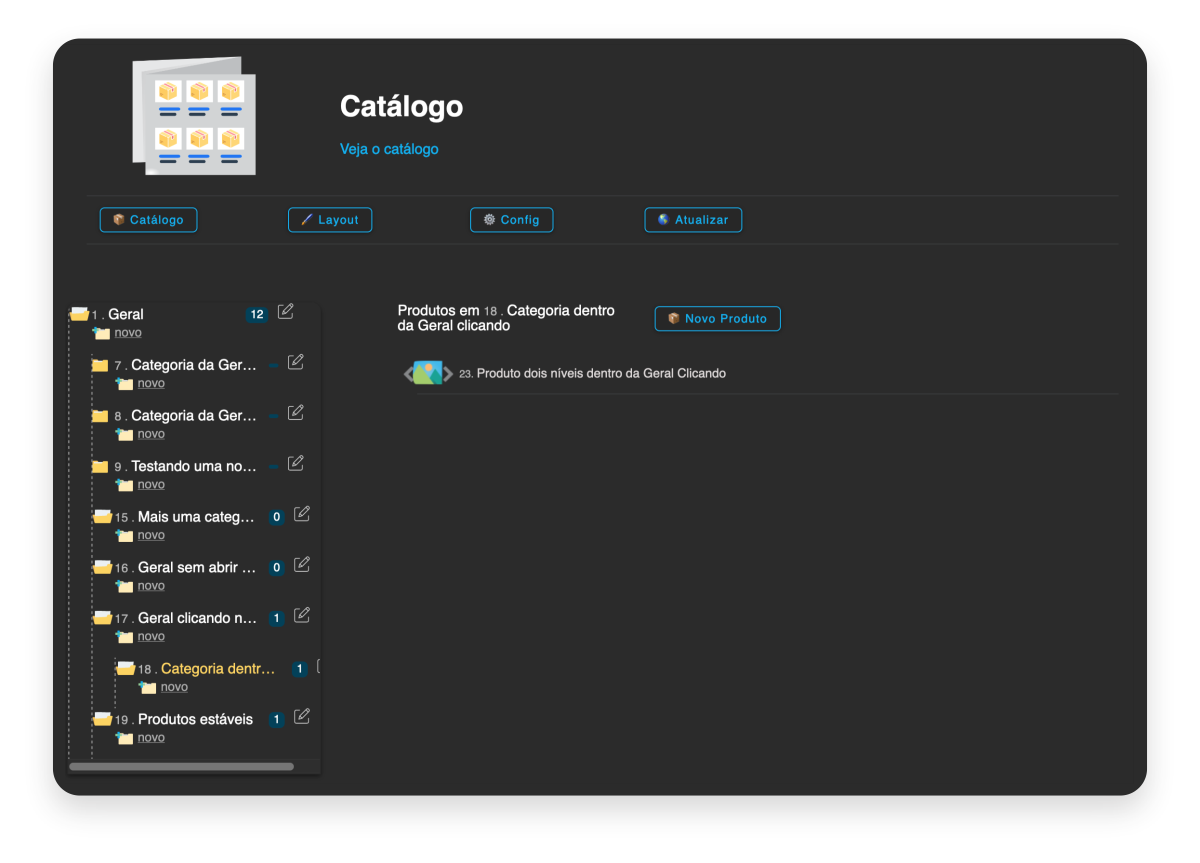Switch to the Layout tab
Screen dimensions: 1200x863
330,219
